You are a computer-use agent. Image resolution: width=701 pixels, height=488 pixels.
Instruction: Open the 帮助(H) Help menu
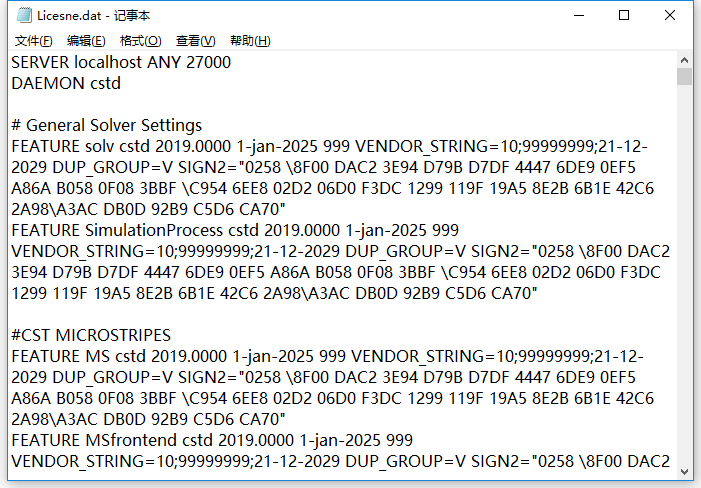click(x=250, y=41)
